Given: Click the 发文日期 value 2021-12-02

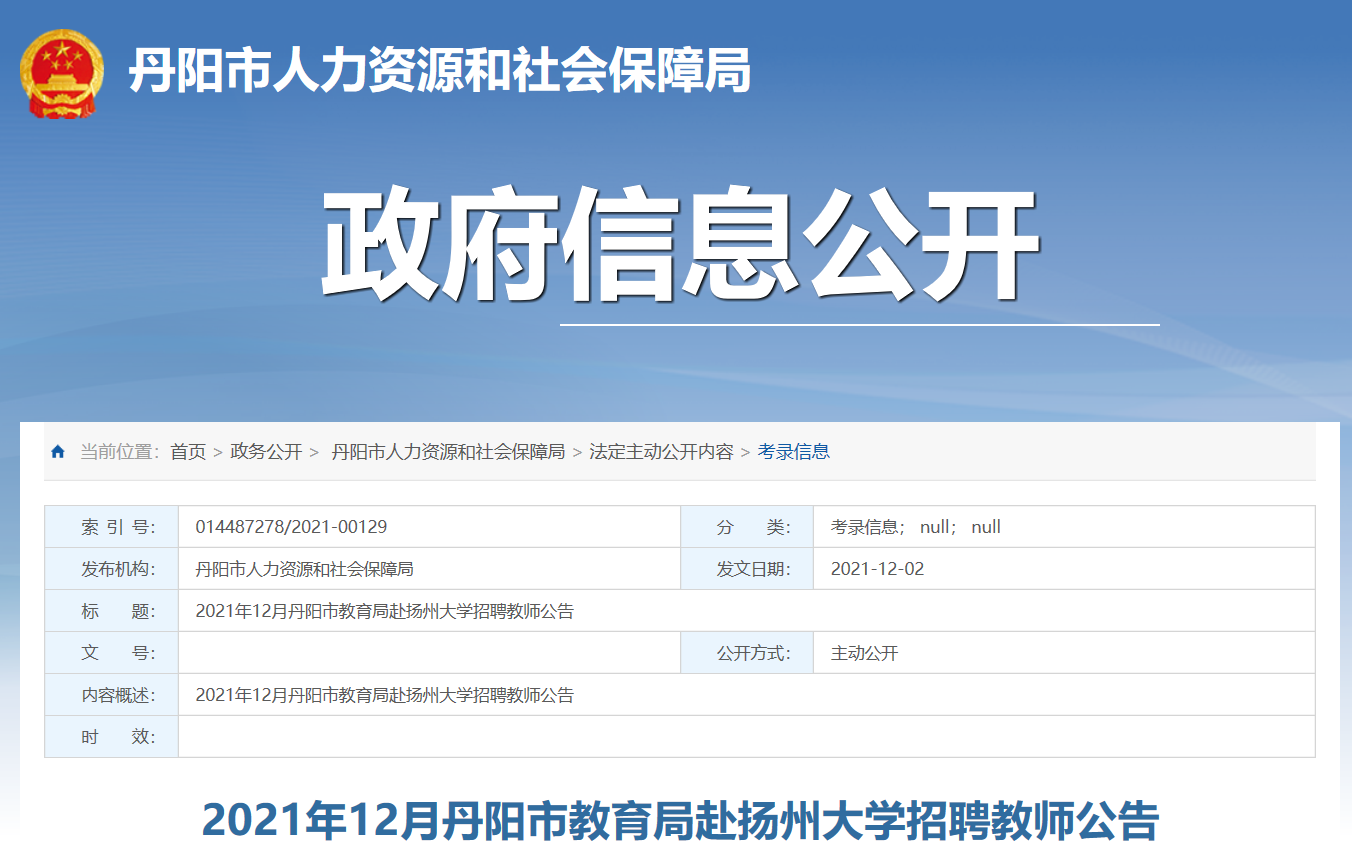Looking at the screenshot, I should point(877,569).
